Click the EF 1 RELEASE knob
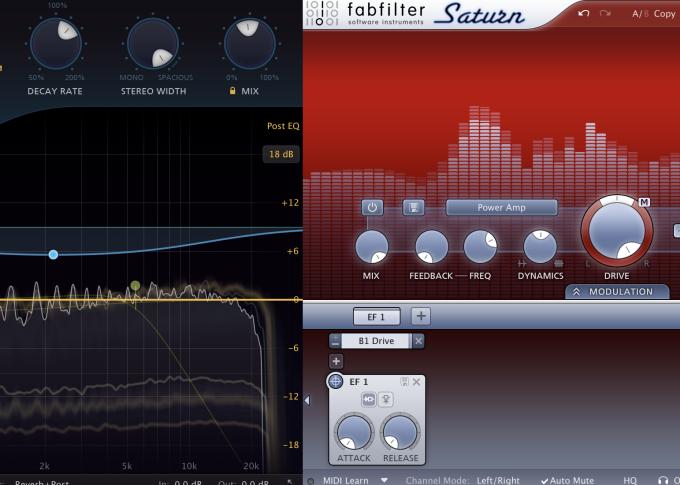The image size is (680, 485). click(x=400, y=433)
